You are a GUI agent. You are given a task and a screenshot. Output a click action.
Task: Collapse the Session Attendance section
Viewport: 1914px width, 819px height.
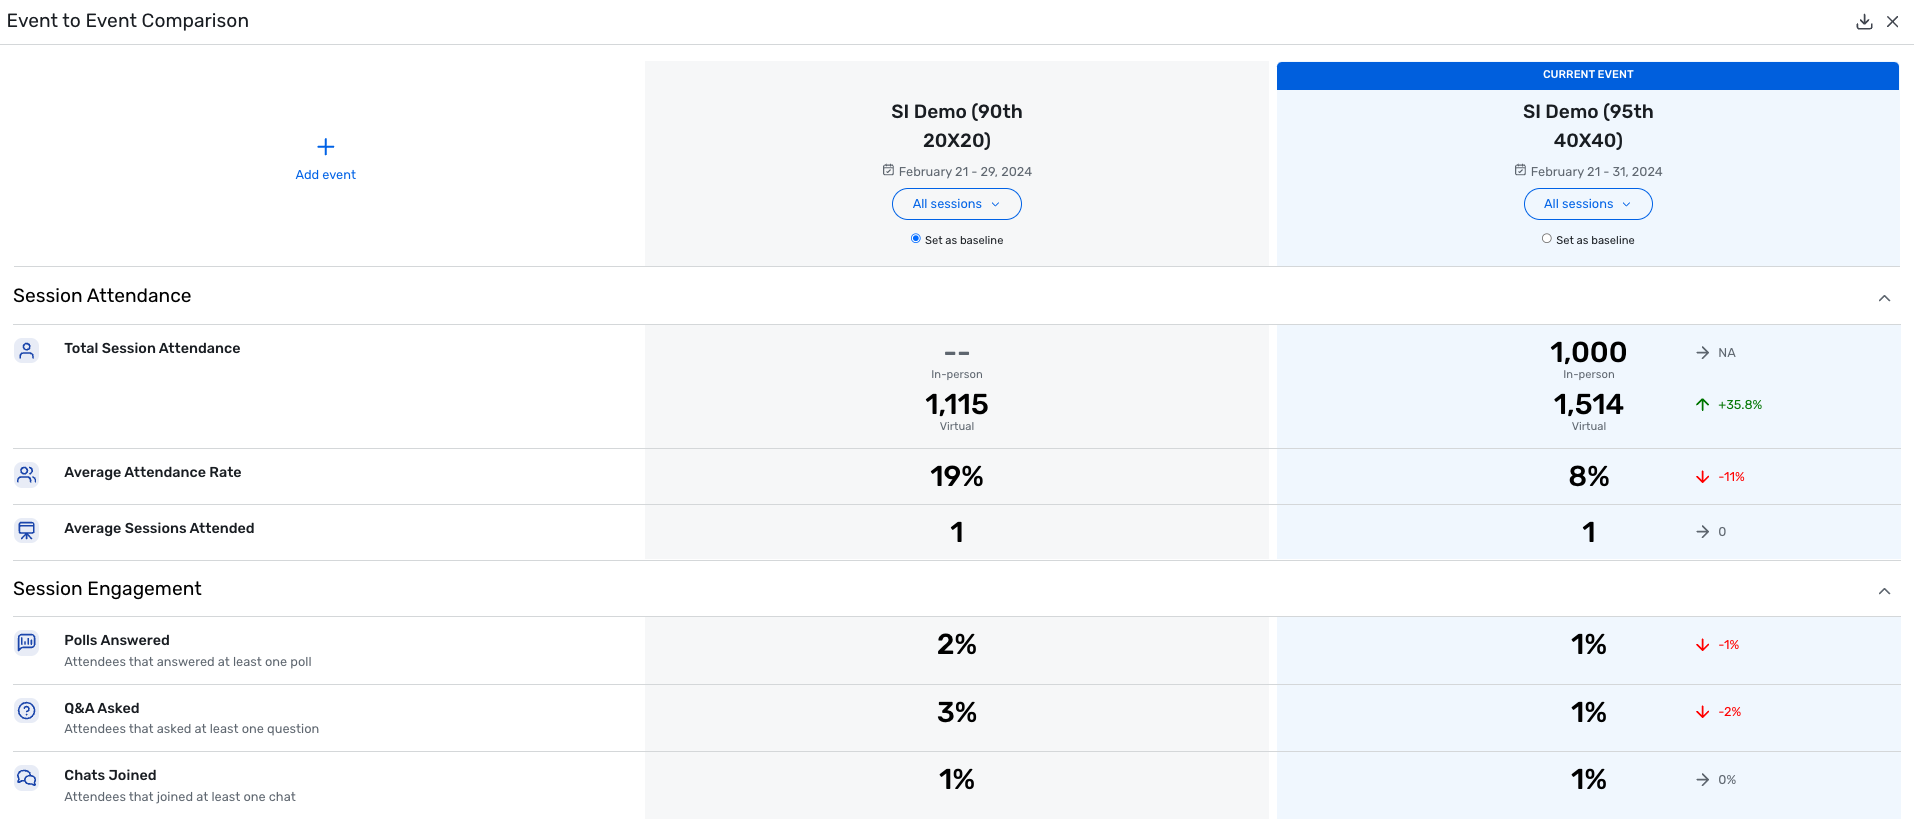point(1884,298)
